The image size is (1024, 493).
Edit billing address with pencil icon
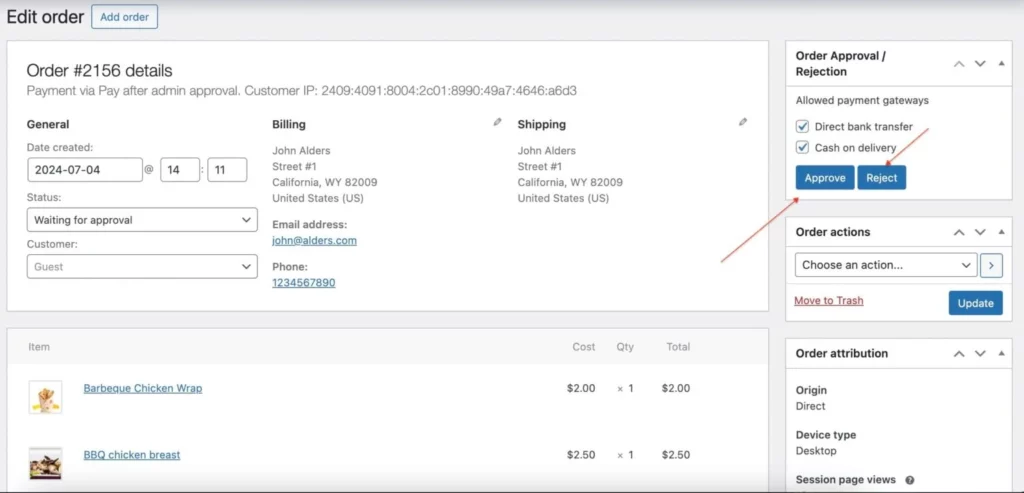point(498,122)
